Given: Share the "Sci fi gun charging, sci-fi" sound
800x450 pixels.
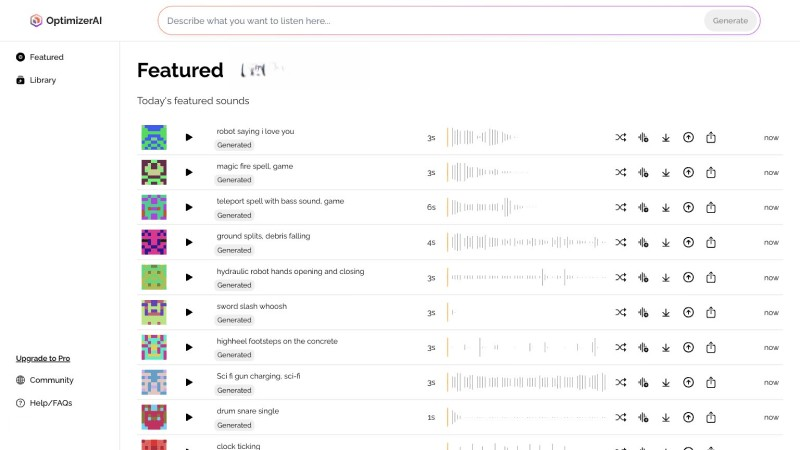Looking at the screenshot, I should tap(711, 382).
